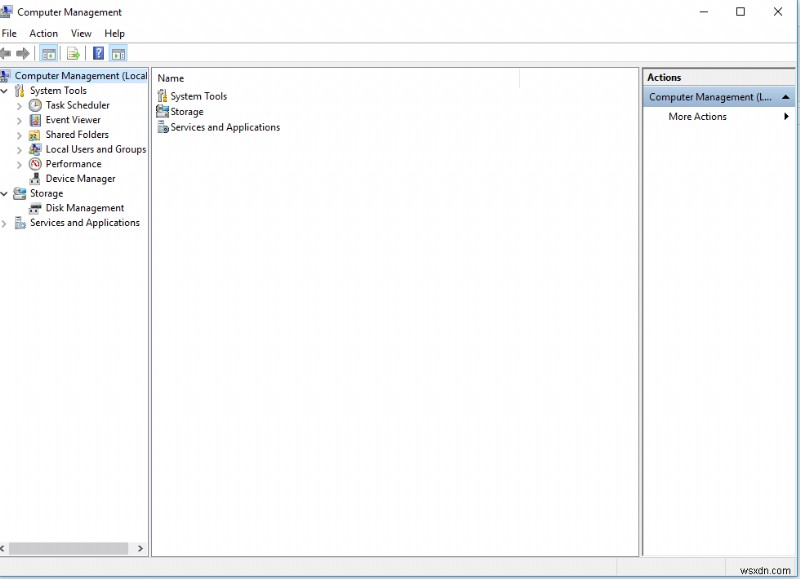
Task: Select the Event Viewer tree item
Action: (72, 119)
